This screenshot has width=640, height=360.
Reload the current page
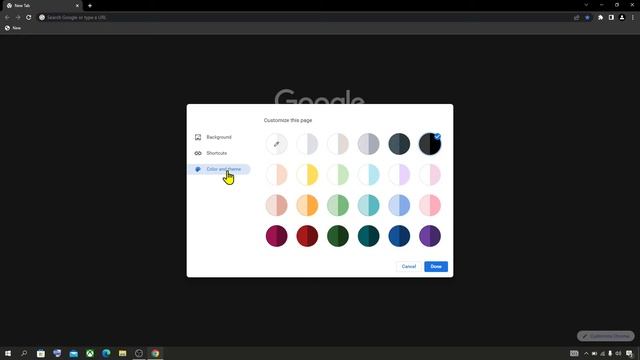click(x=29, y=18)
